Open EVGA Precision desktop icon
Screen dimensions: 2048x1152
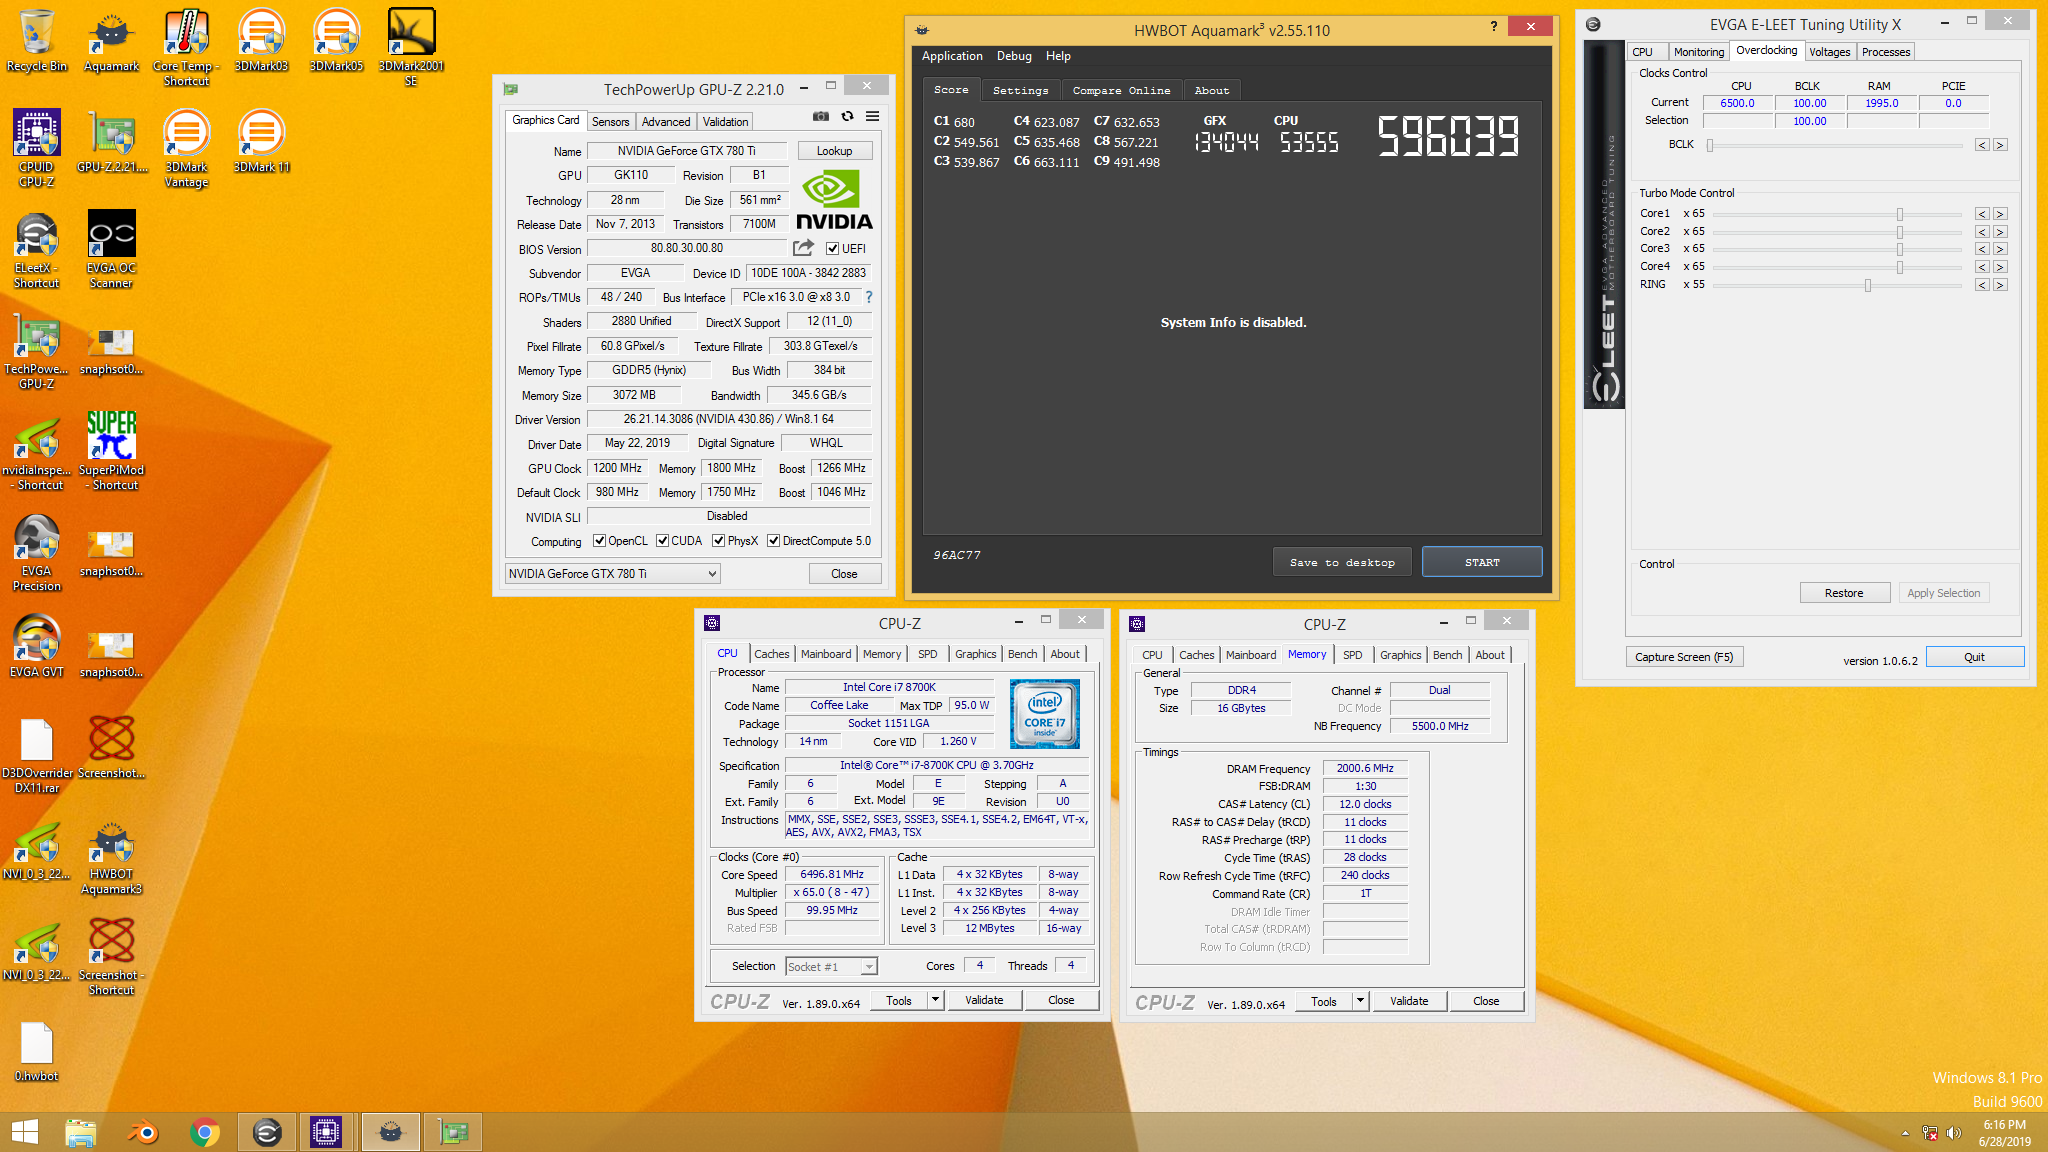point(37,552)
